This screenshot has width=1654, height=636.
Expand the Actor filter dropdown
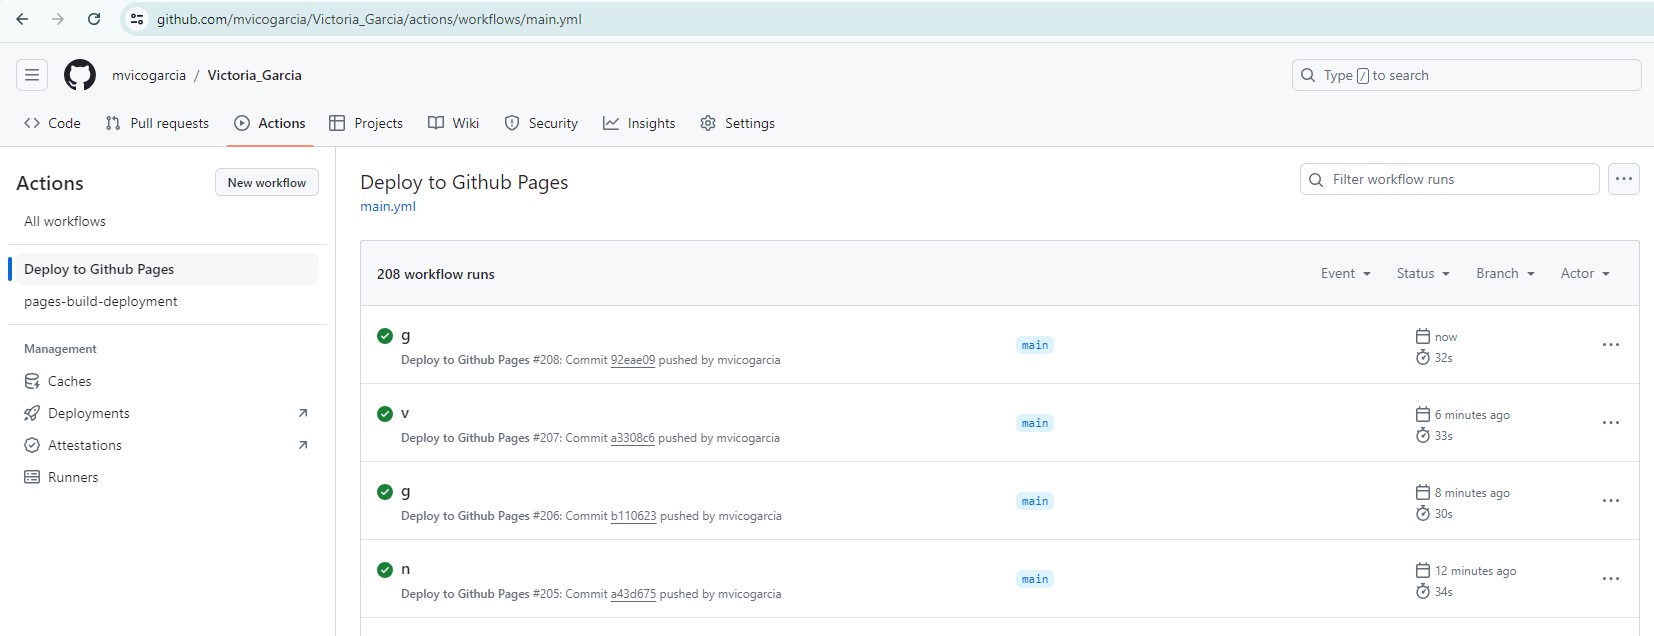1585,273
